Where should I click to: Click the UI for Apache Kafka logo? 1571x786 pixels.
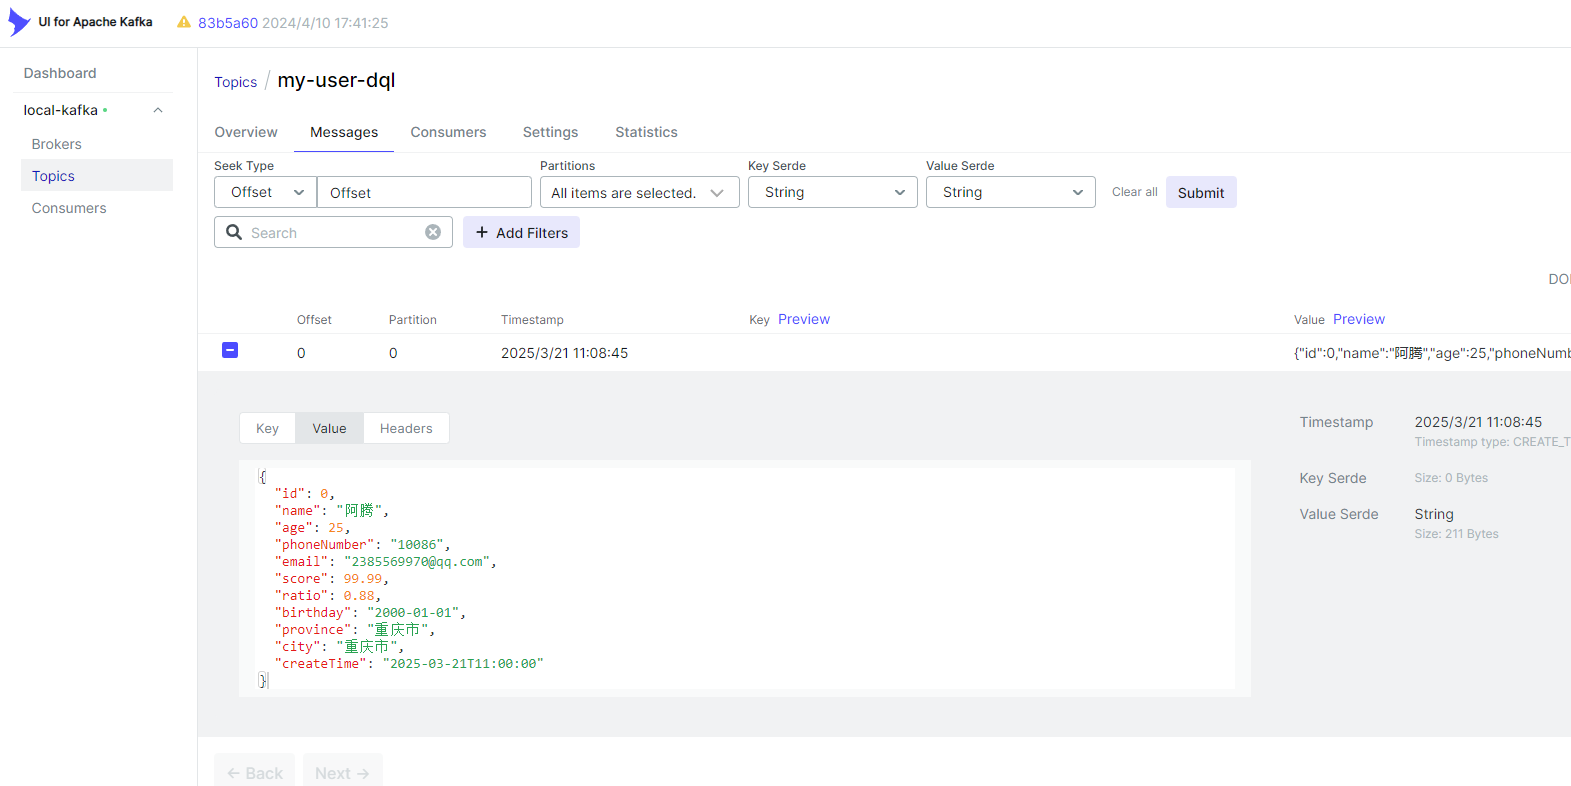(19, 22)
